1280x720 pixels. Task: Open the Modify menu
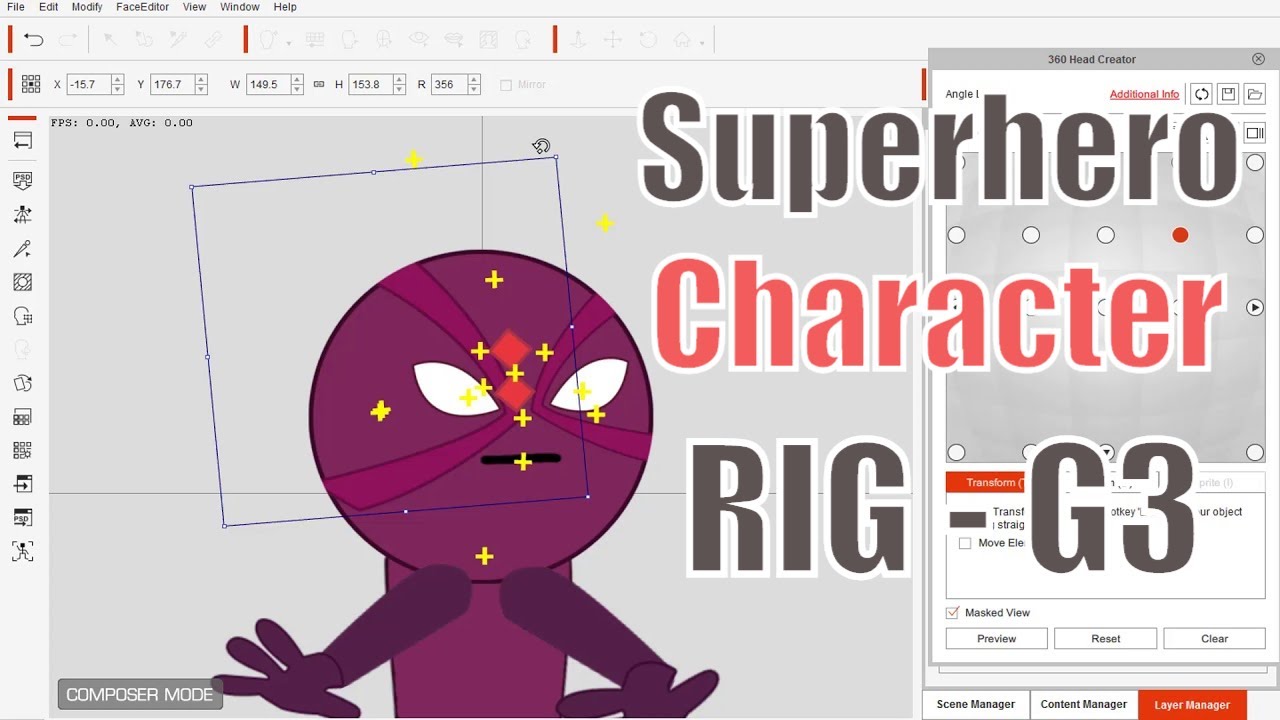[x=87, y=7]
